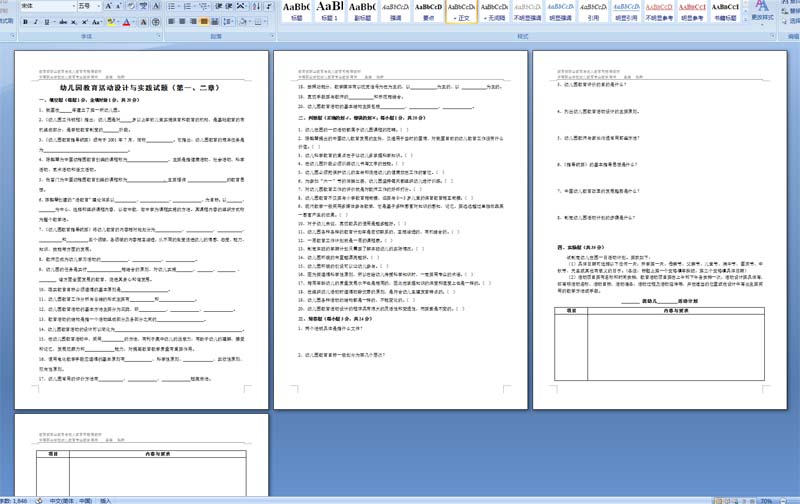Click the first page thumbnail
The width and height of the screenshot is (800, 504).
(x=141, y=230)
